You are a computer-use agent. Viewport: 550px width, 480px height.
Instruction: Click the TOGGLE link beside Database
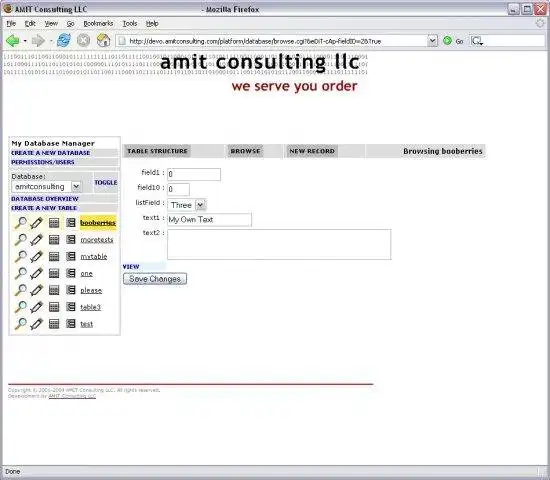106,182
